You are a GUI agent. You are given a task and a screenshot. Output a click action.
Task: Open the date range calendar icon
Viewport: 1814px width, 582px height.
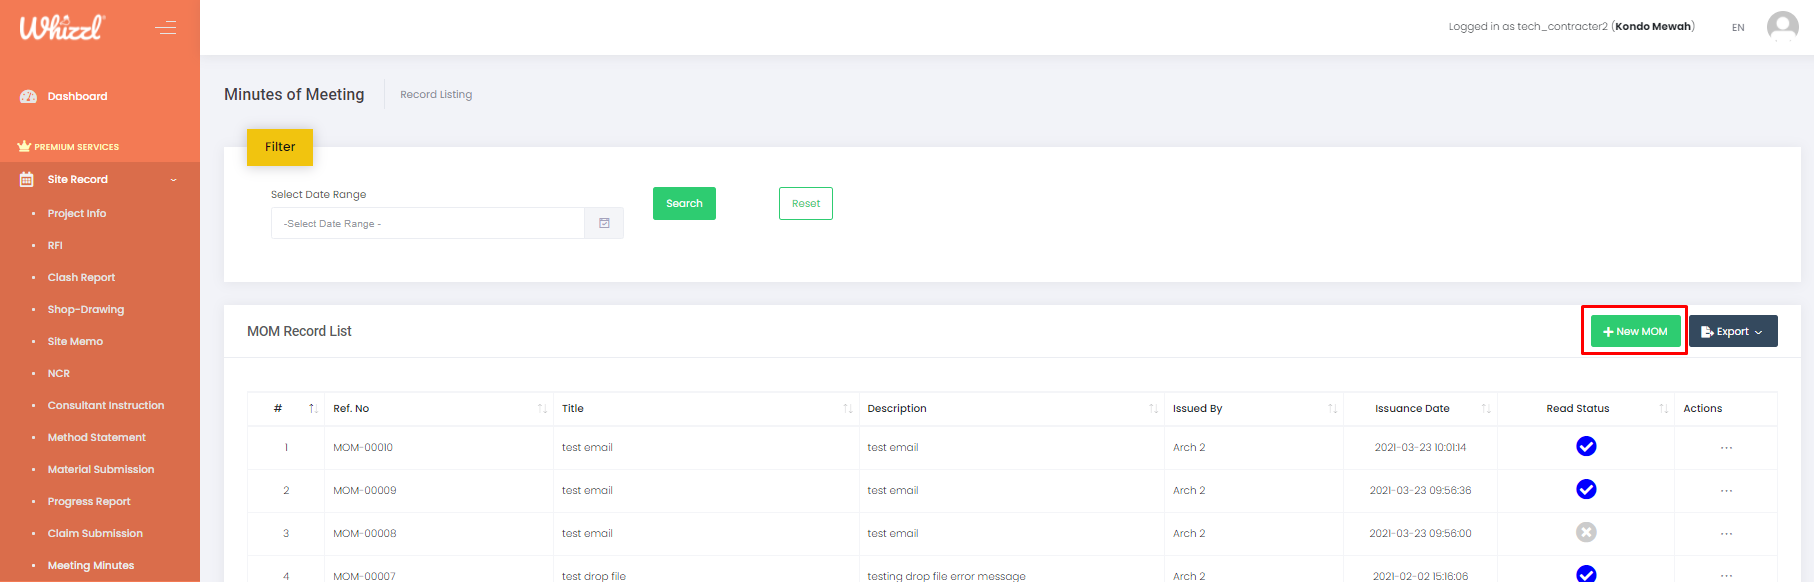coord(604,223)
